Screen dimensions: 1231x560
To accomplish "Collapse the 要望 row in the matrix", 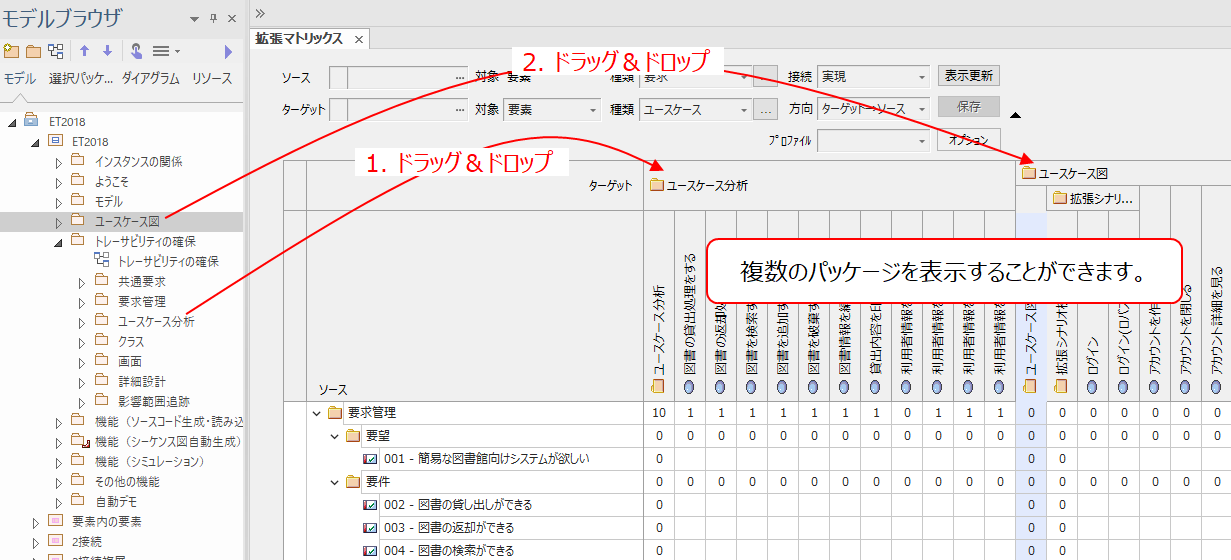I will click(x=336, y=436).
